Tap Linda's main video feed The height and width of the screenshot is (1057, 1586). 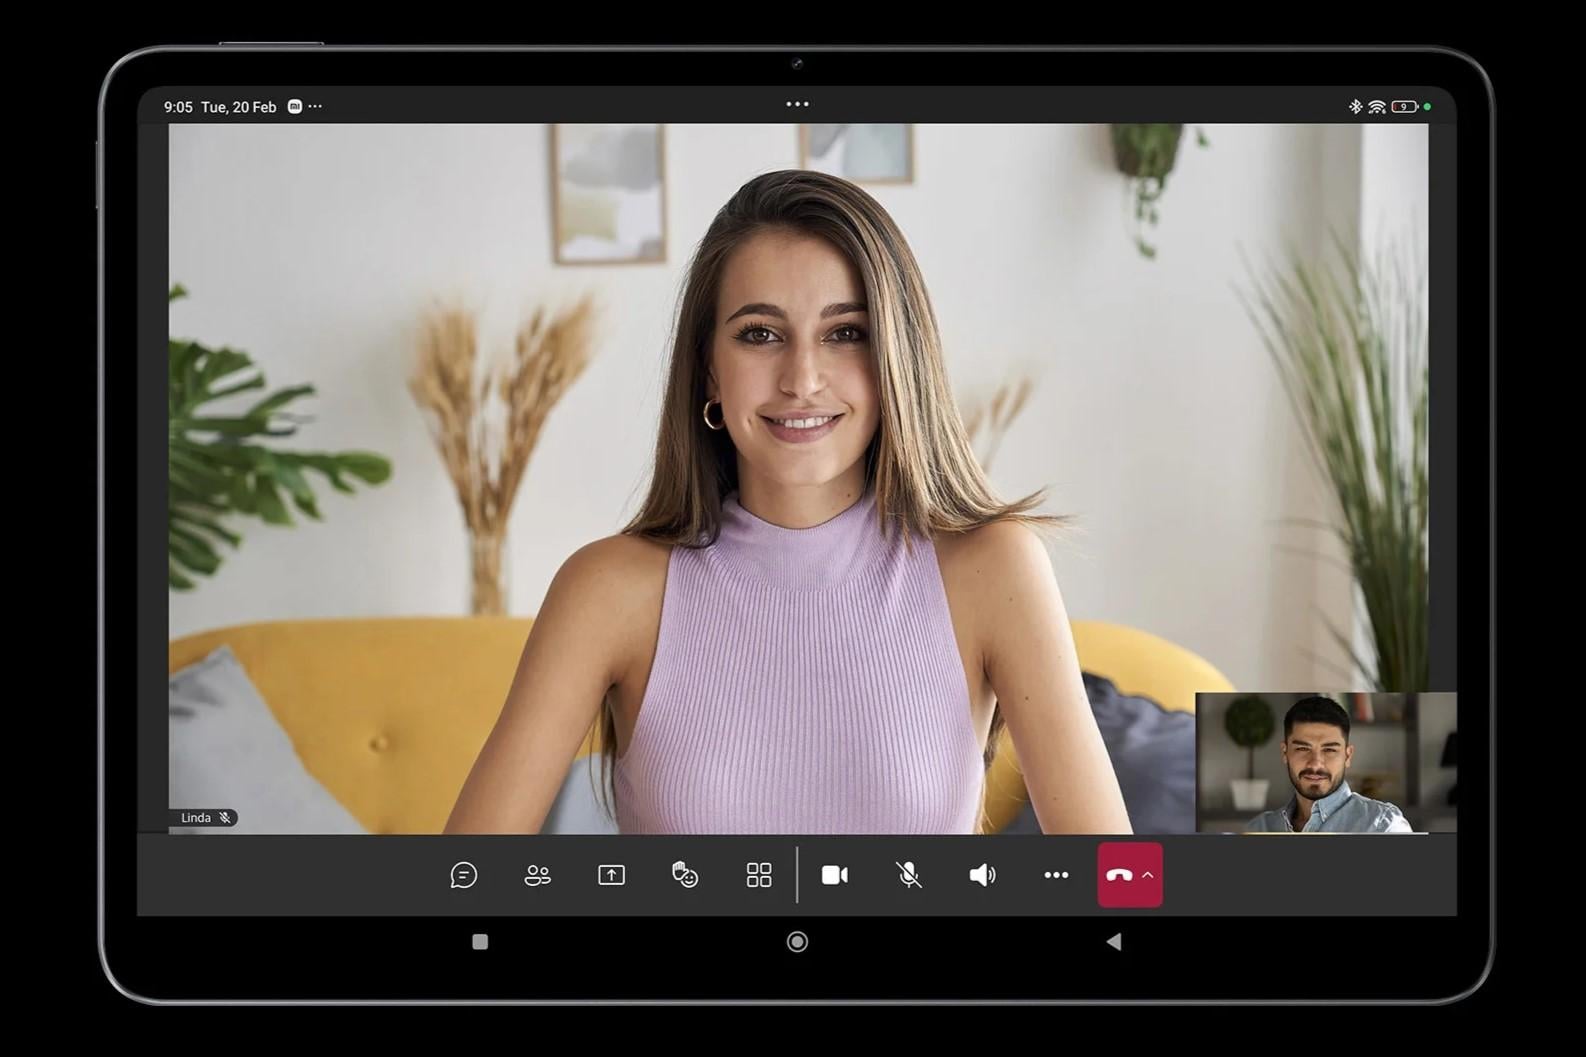798,450
